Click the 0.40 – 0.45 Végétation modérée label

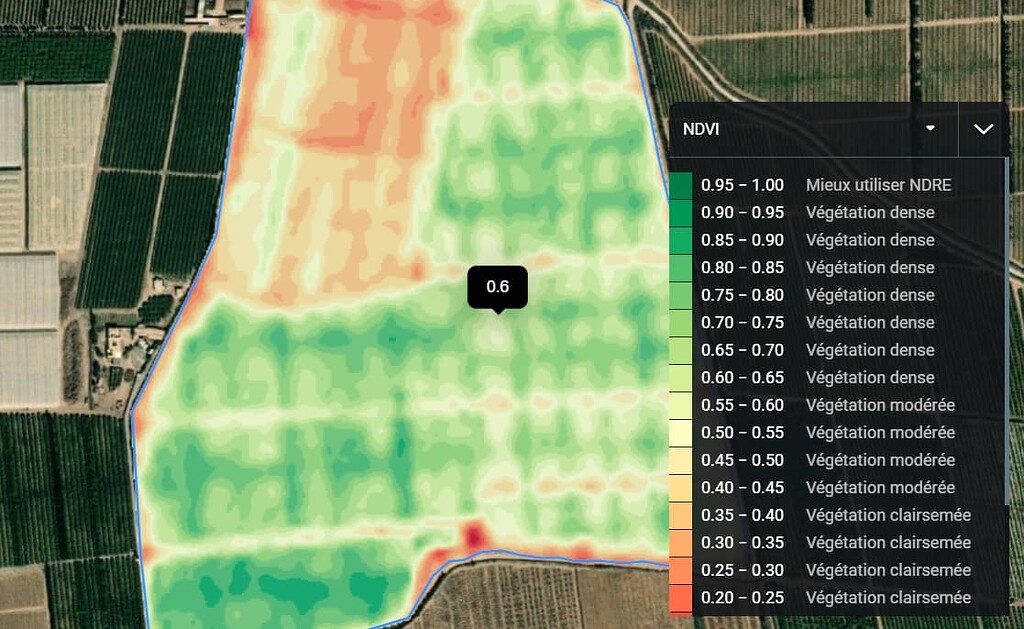[x=880, y=487]
